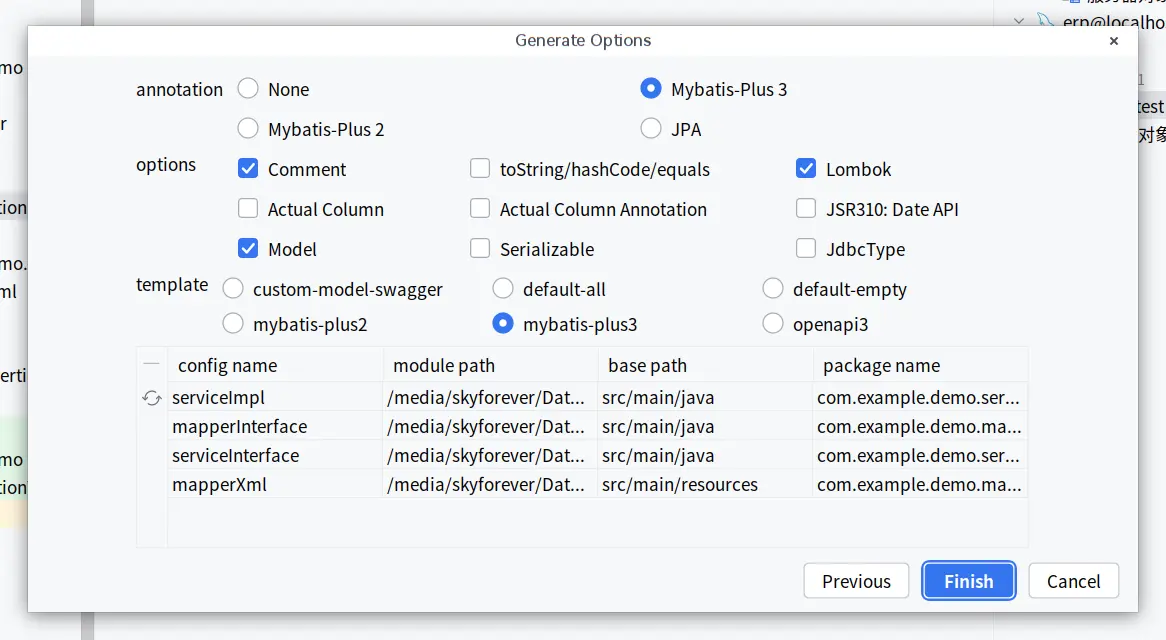Select the default-all template

(503, 288)
